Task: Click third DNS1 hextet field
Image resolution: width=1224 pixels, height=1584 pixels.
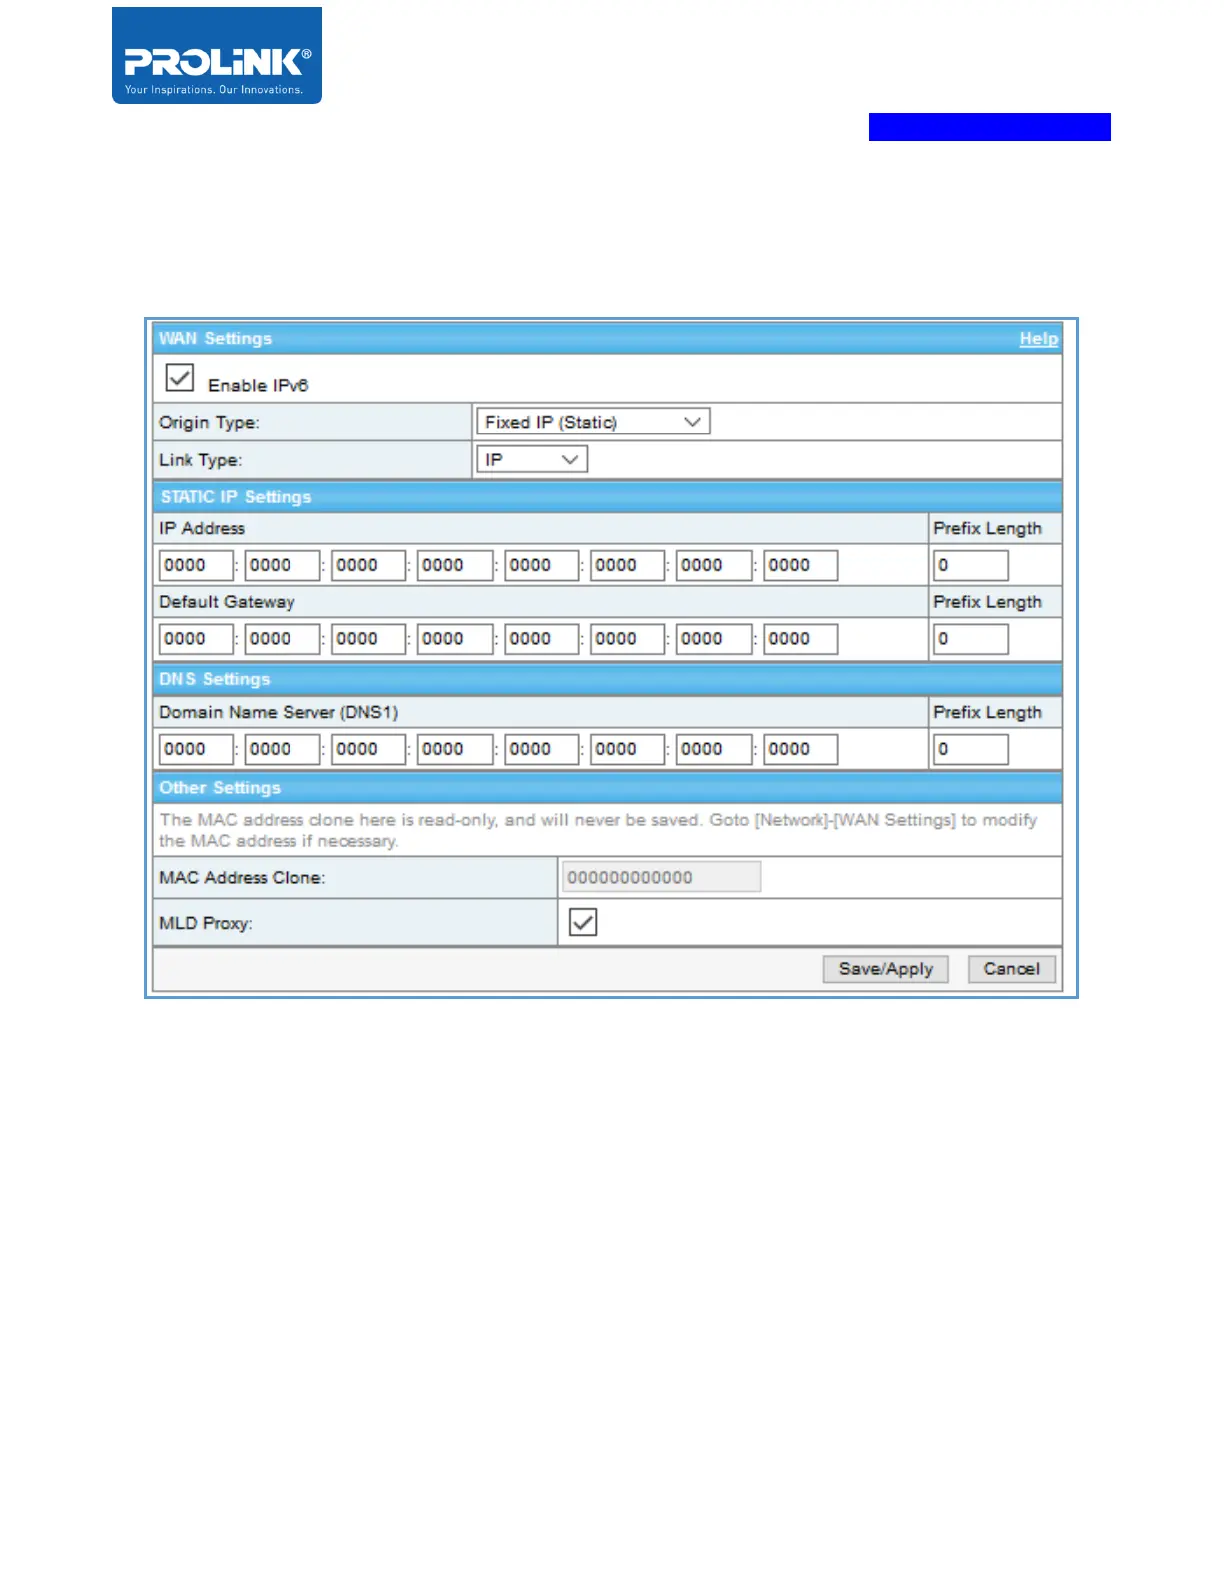Action: pos(369,749)
